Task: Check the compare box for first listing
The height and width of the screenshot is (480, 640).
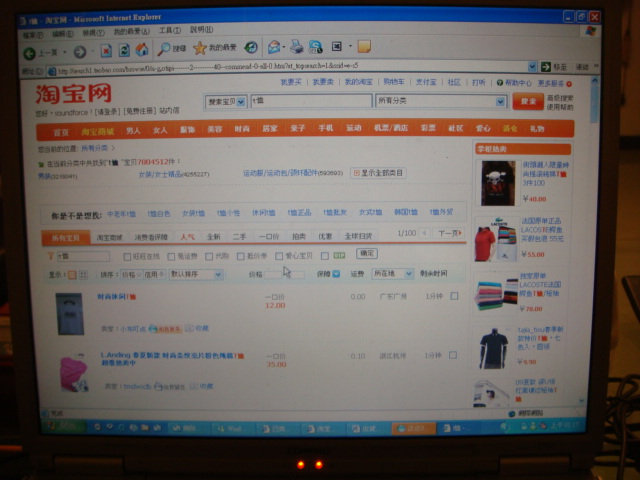Action: pyautogui.click(x=454, y=296)
